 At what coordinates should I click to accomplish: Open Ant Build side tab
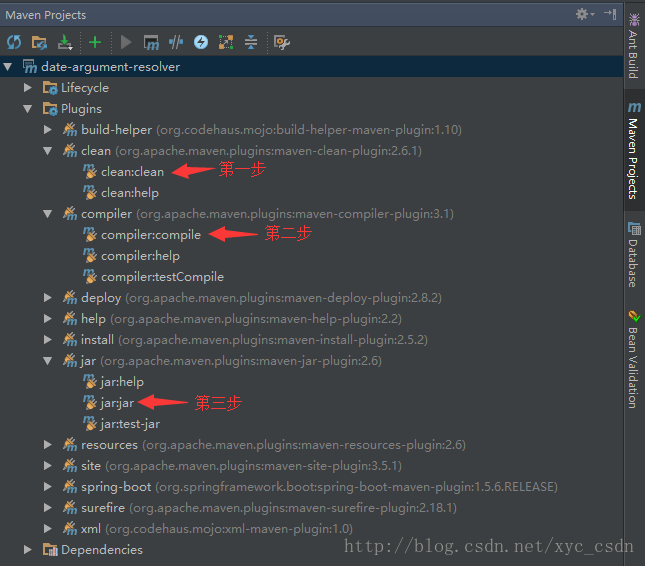[x=634, y=46]
